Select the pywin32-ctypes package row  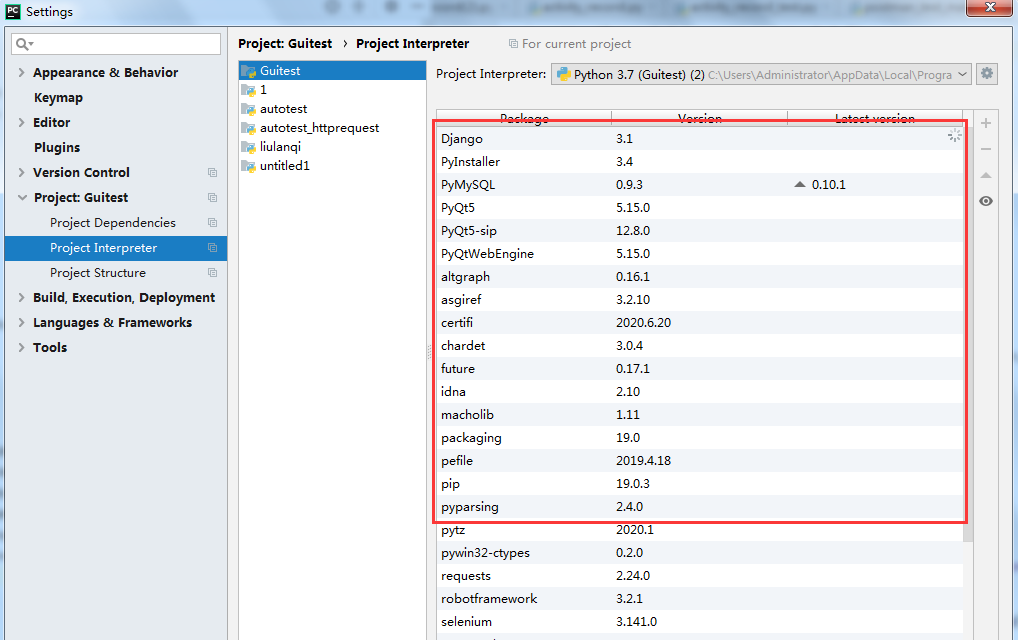click(699, 553)
